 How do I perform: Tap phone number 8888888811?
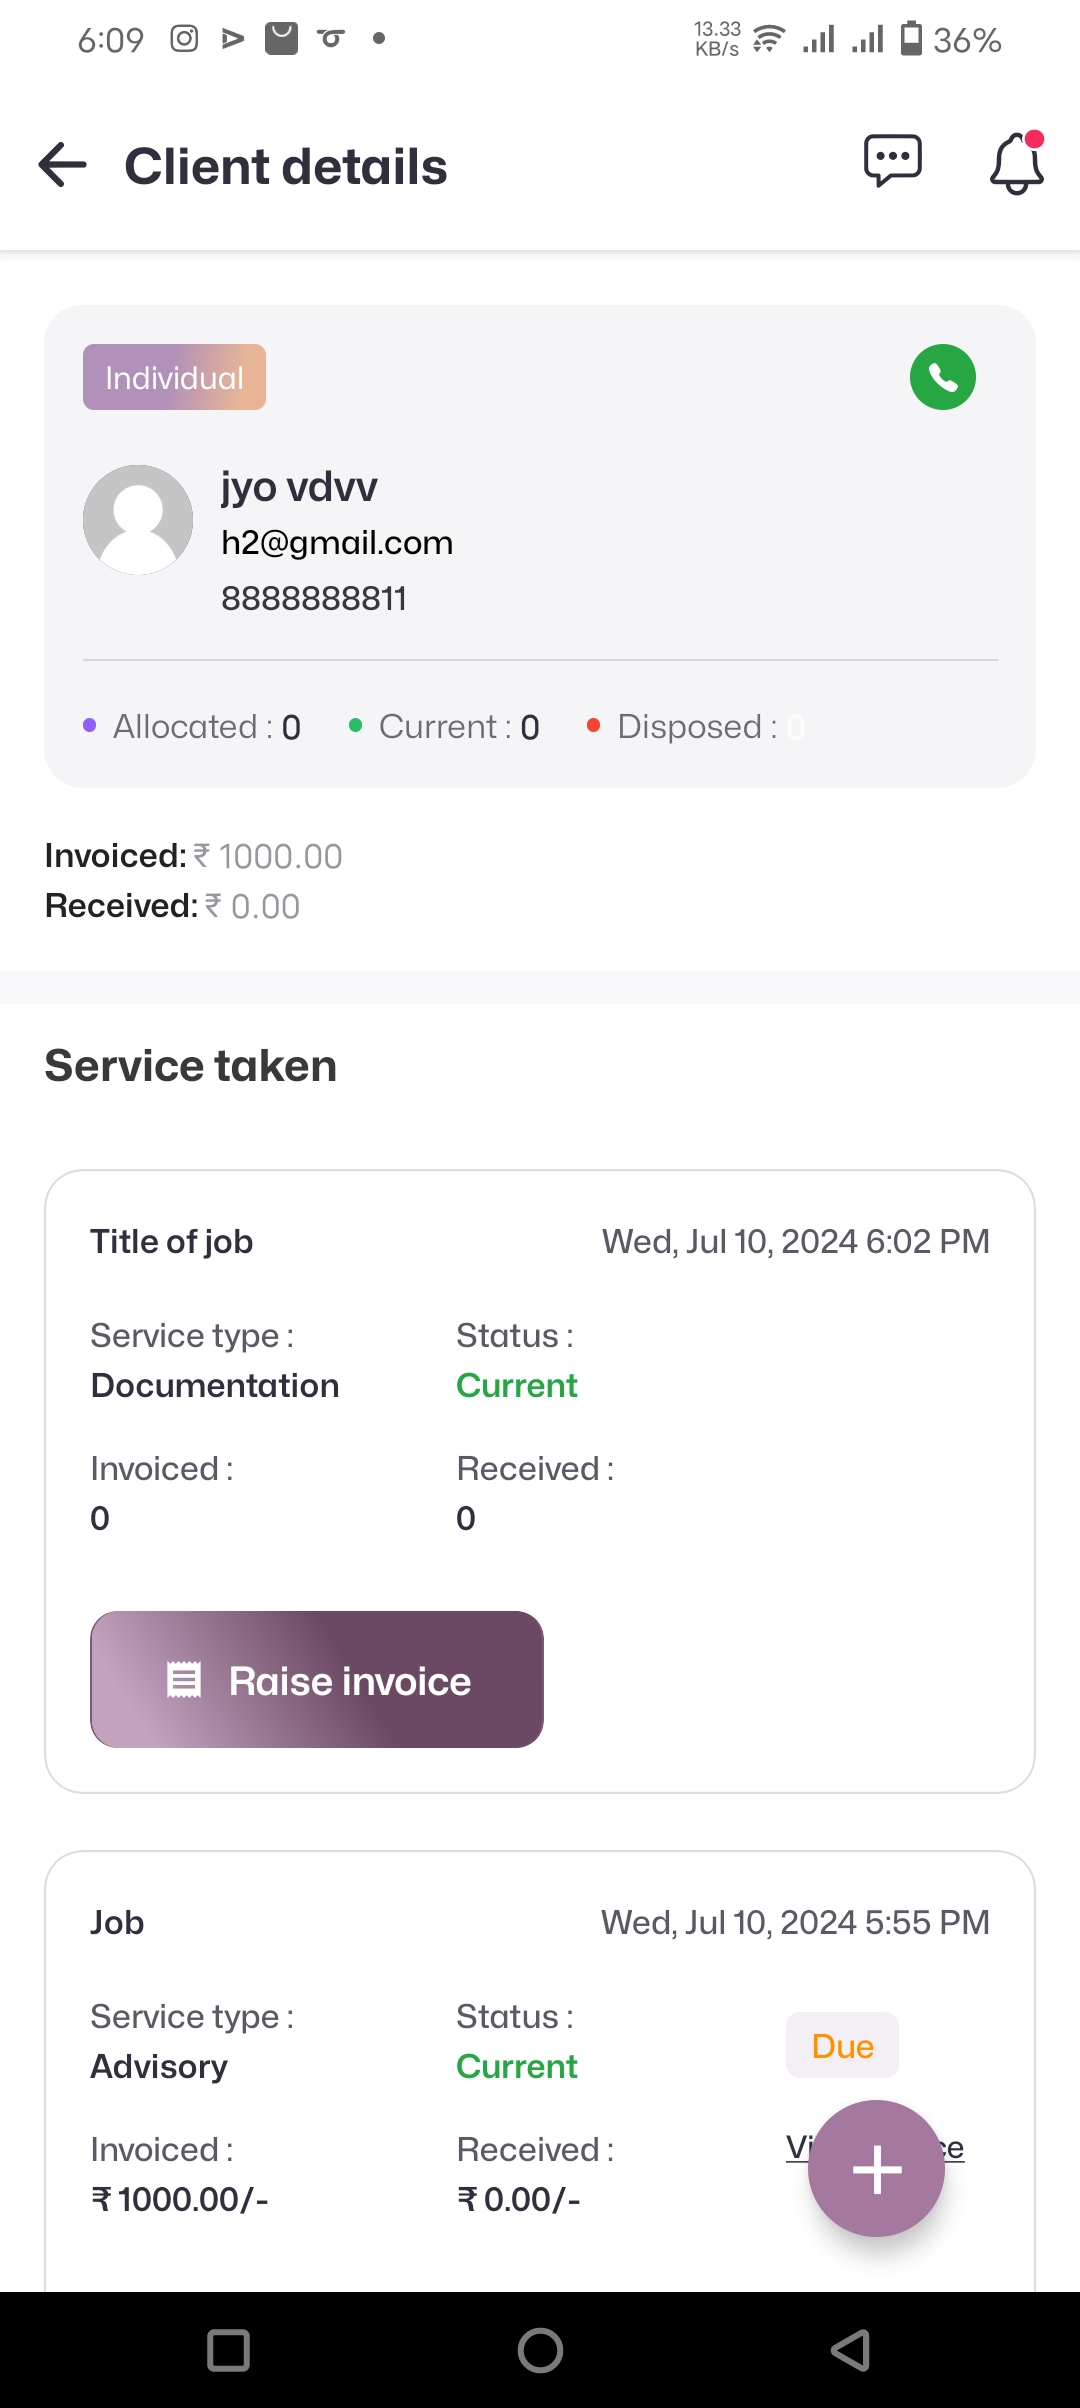click(x=314, y=599)
